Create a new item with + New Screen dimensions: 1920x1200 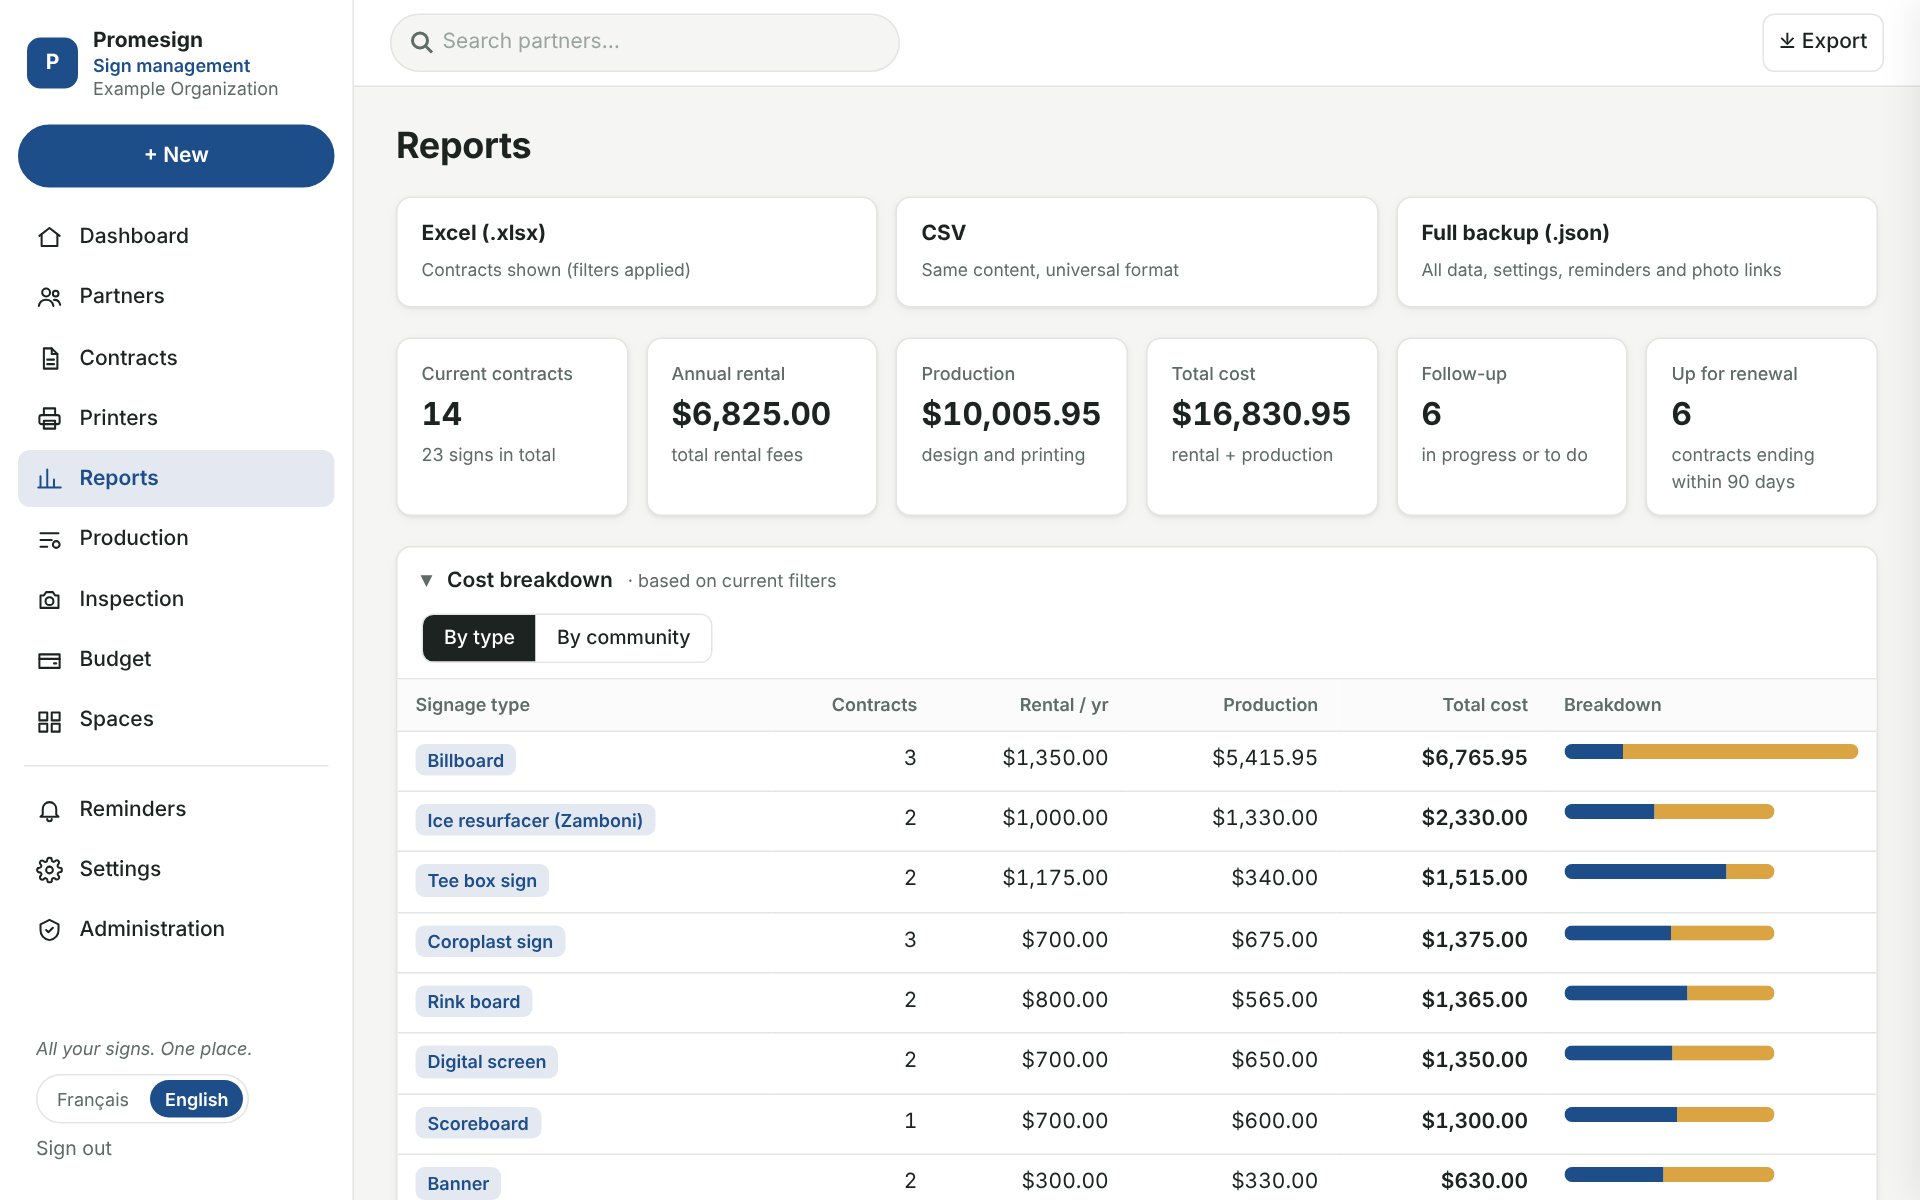pos(176,155)
